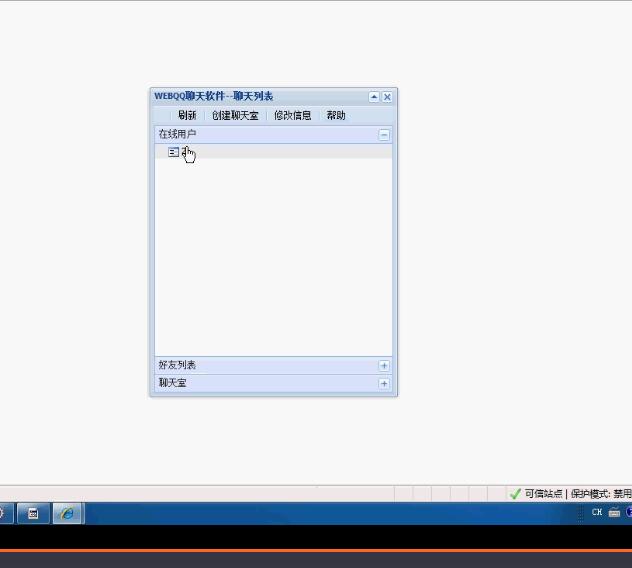Expand the 好友列表 panel plus button
Image resolution: width=632 pixels, height=568 pixels.
tap(384, 365)
